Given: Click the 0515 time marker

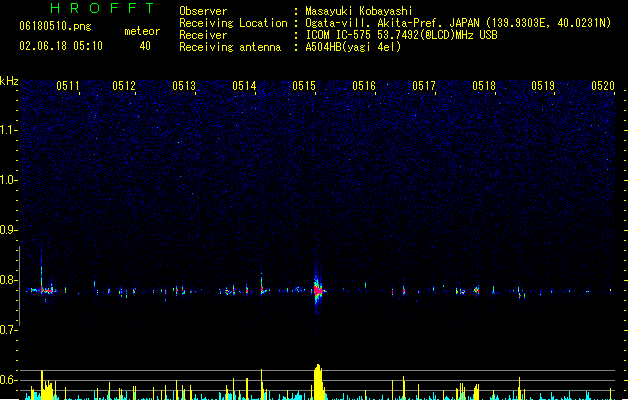Looking at the screenshot, I should click(304, 86).
